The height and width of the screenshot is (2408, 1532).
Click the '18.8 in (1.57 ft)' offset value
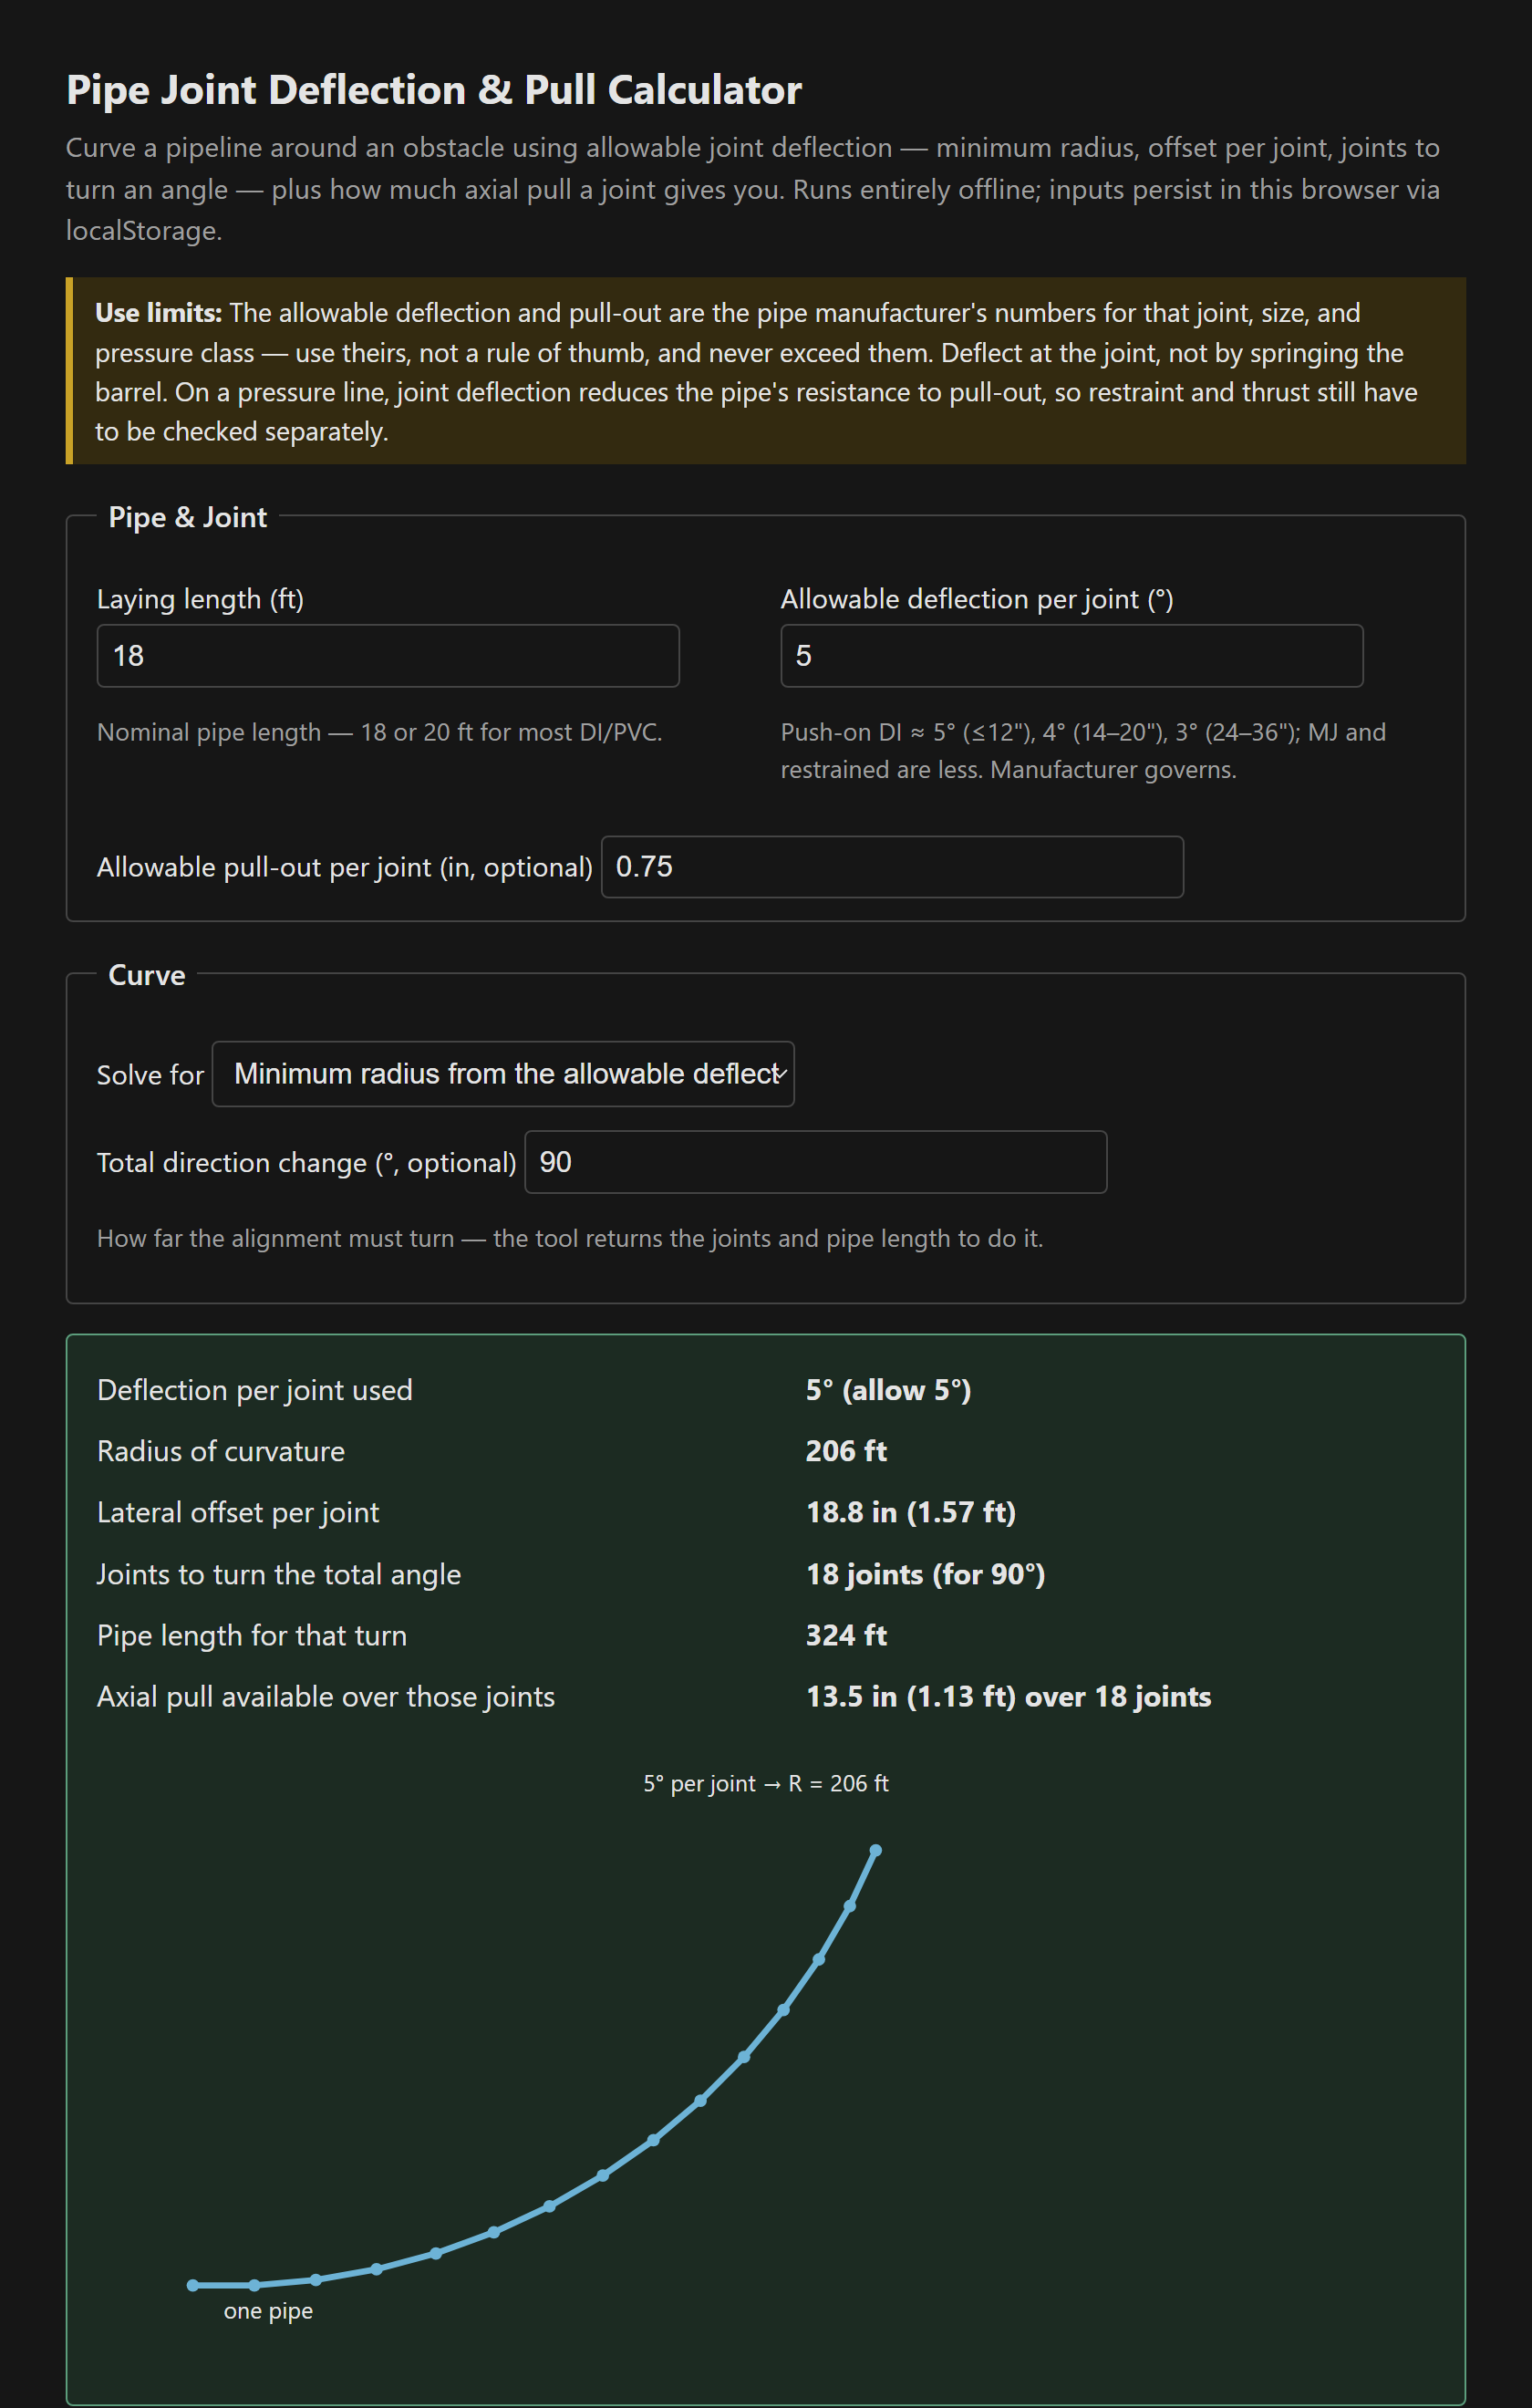[x=911, y=1512]
